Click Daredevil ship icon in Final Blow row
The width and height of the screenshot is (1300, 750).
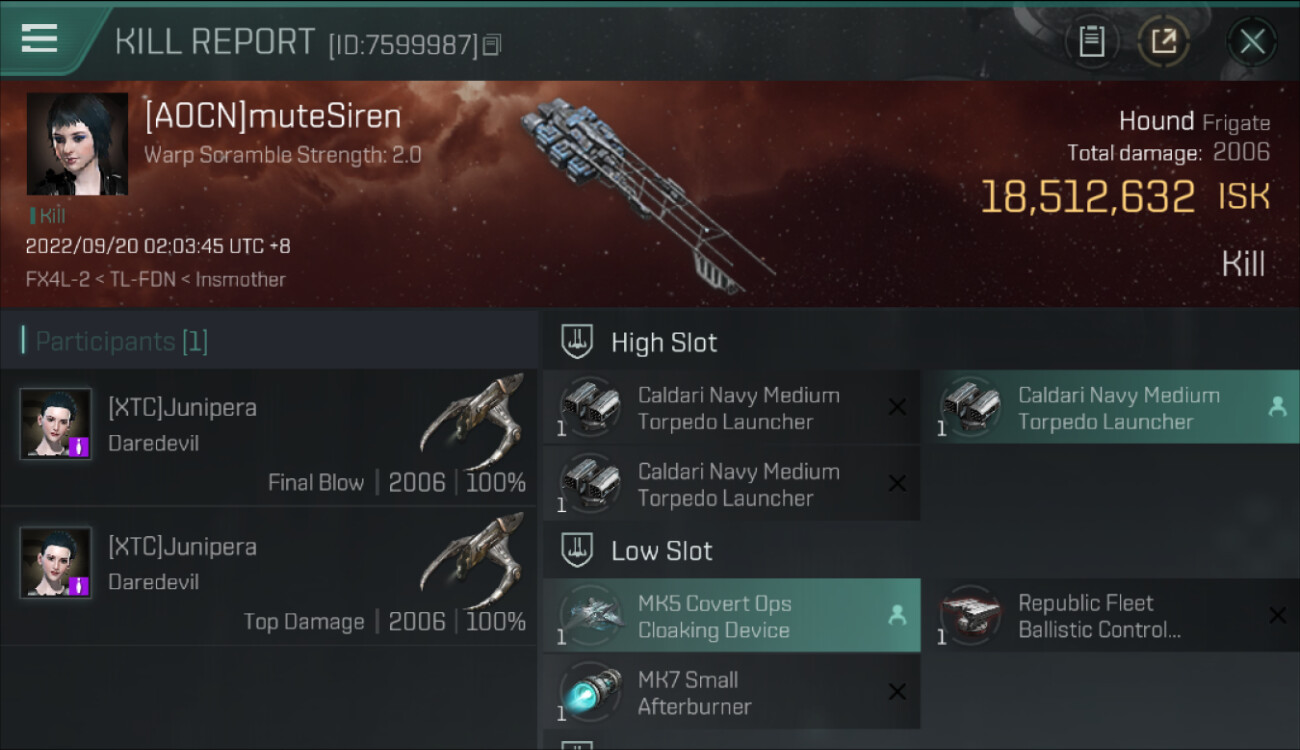click(473, 420)
